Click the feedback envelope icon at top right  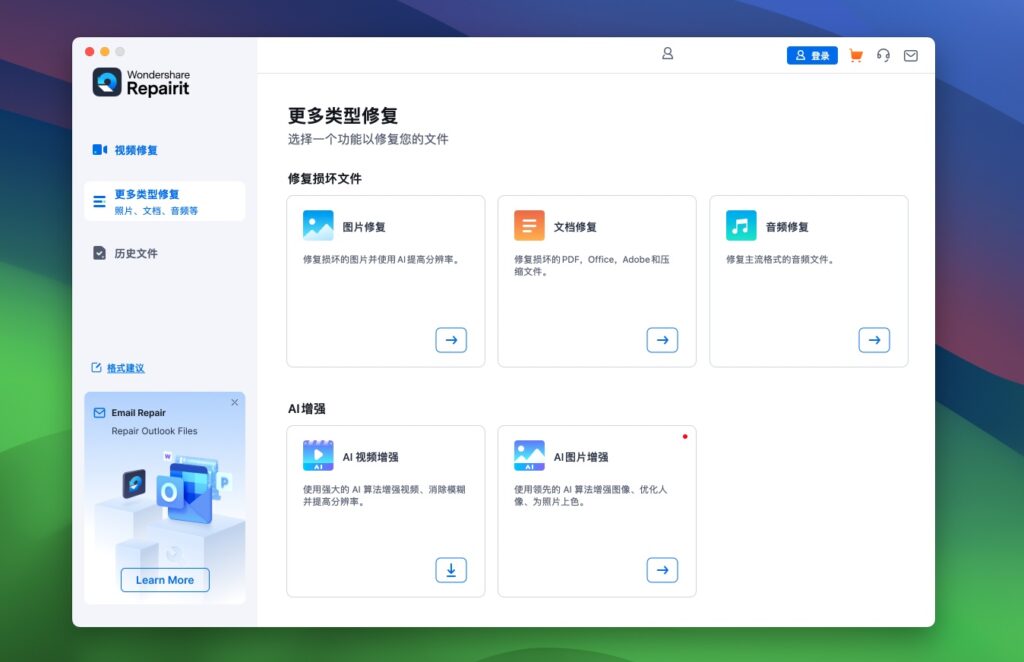[x=910, y=56]
